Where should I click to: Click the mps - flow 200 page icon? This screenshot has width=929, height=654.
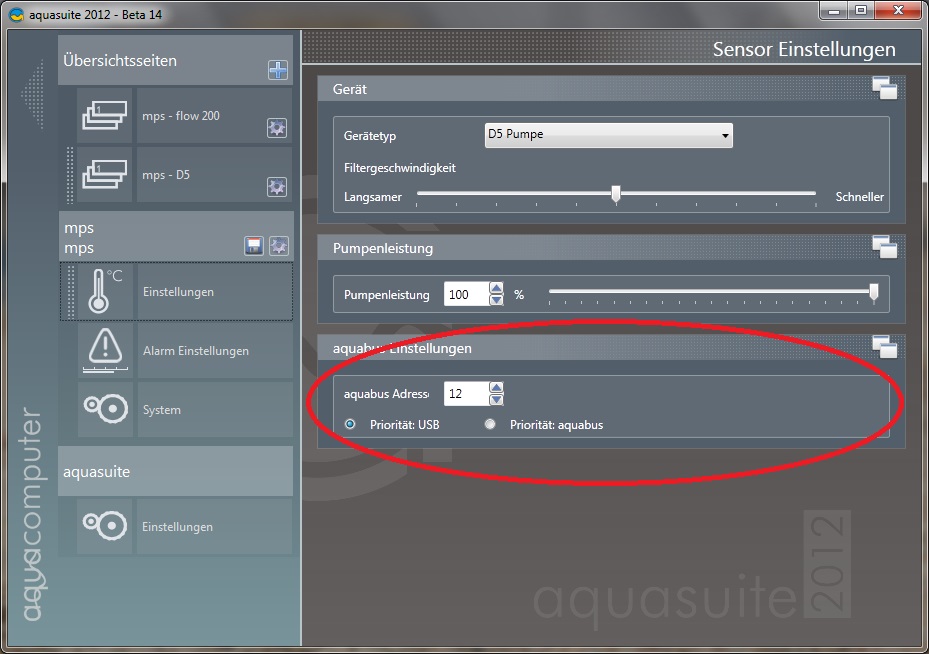click(x=105, y=115)
